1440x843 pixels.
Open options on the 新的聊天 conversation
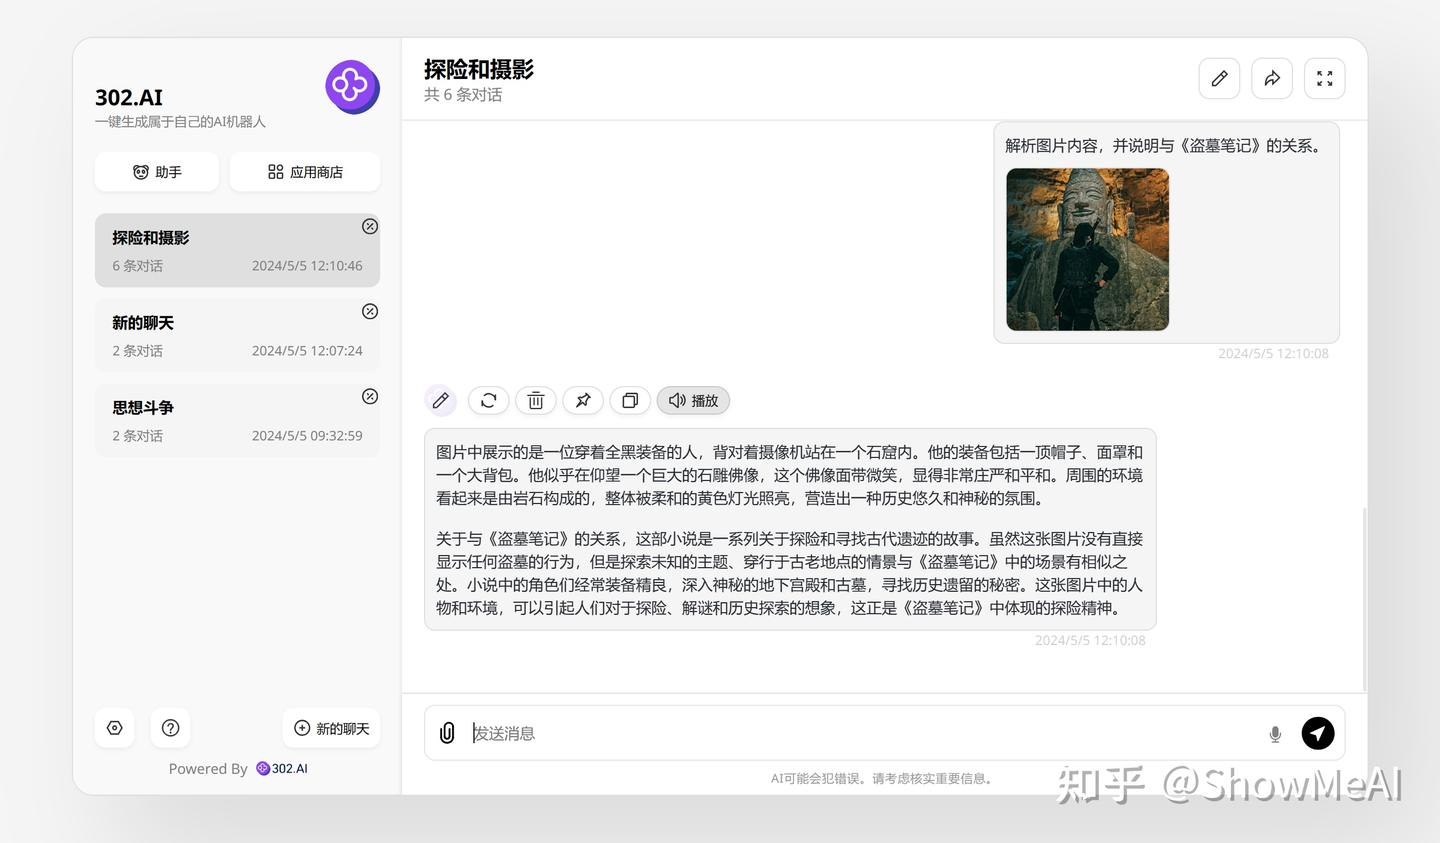click(x=369, y=311)
